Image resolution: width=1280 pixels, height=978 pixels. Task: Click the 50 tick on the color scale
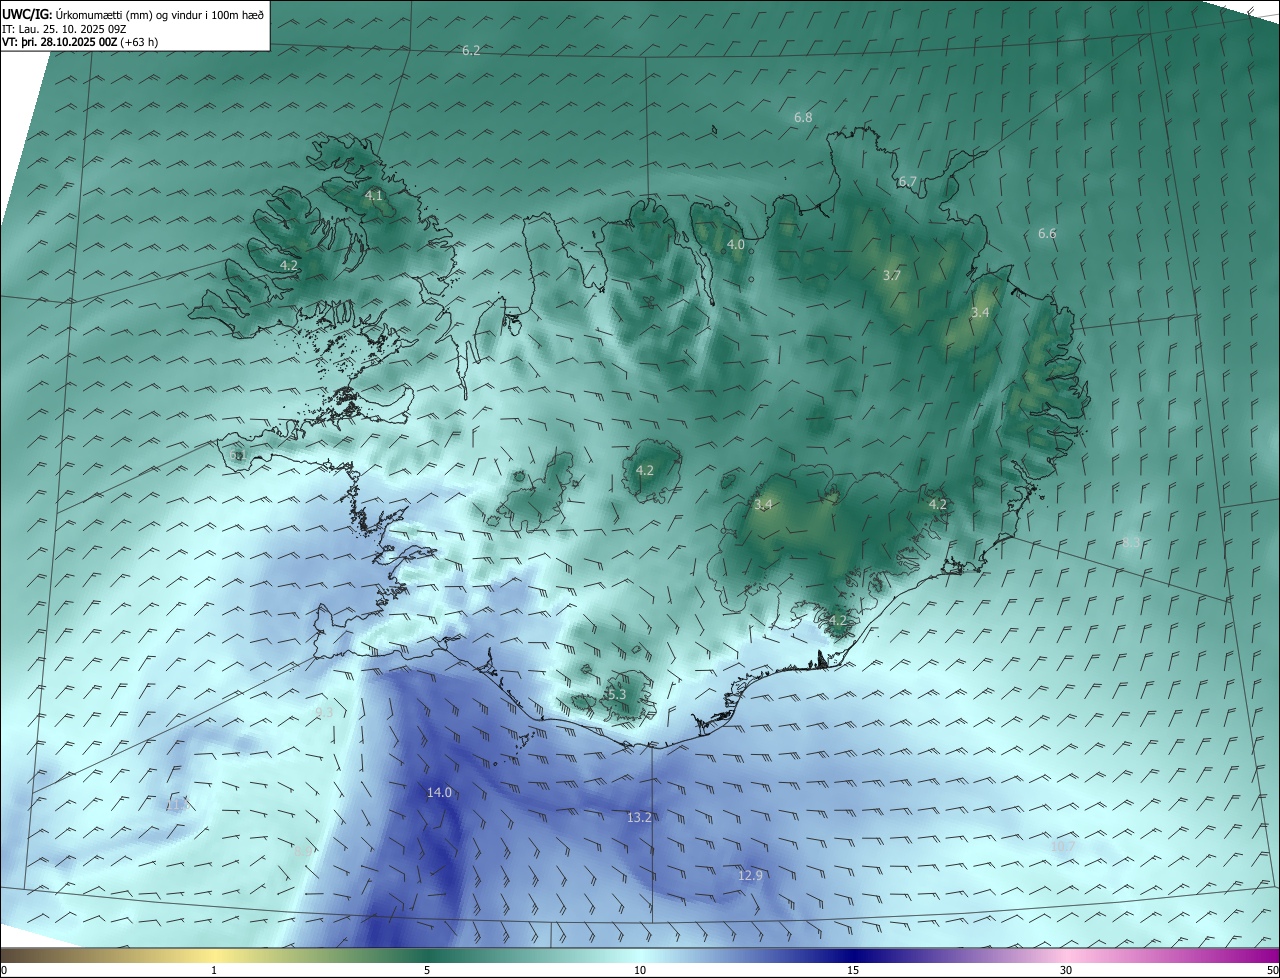coord(1272,970)
